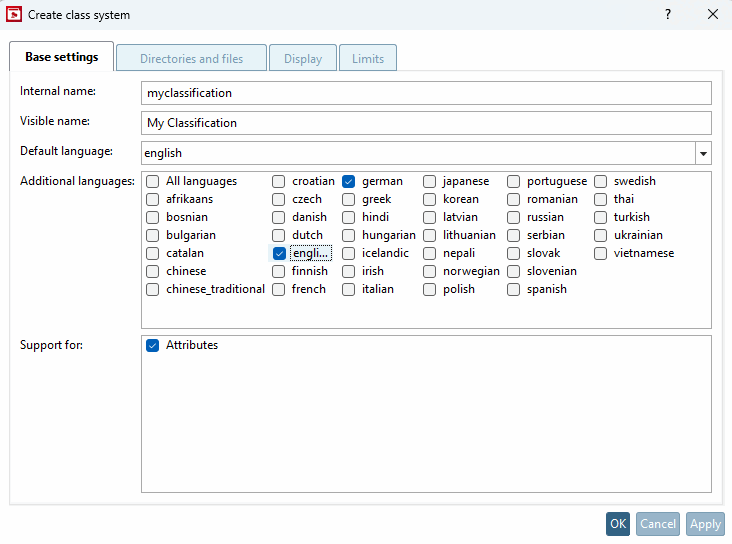Enable the slovak checkbox

(x=514, y=253)
